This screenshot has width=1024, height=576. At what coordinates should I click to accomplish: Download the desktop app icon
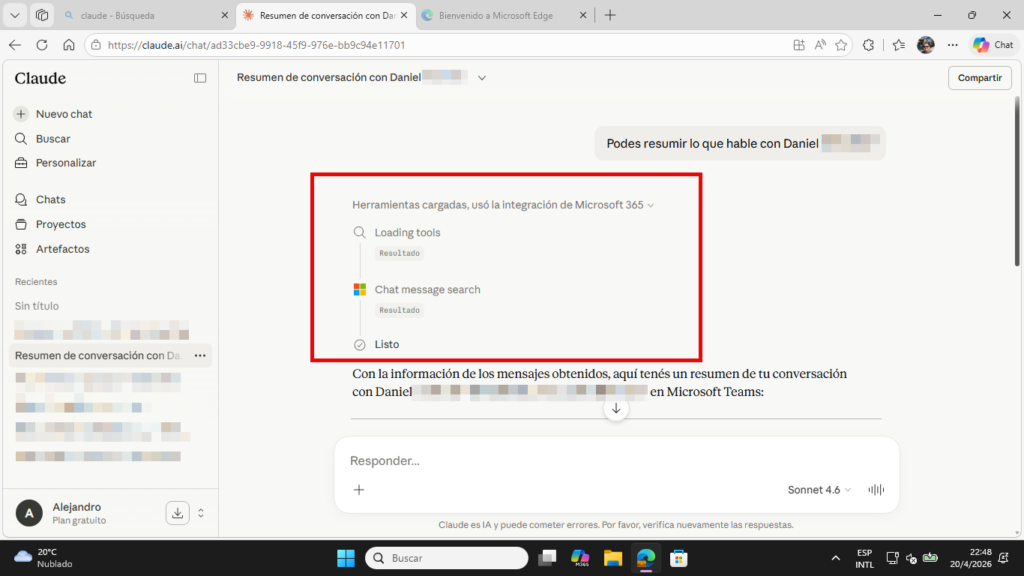pos(178,513)
